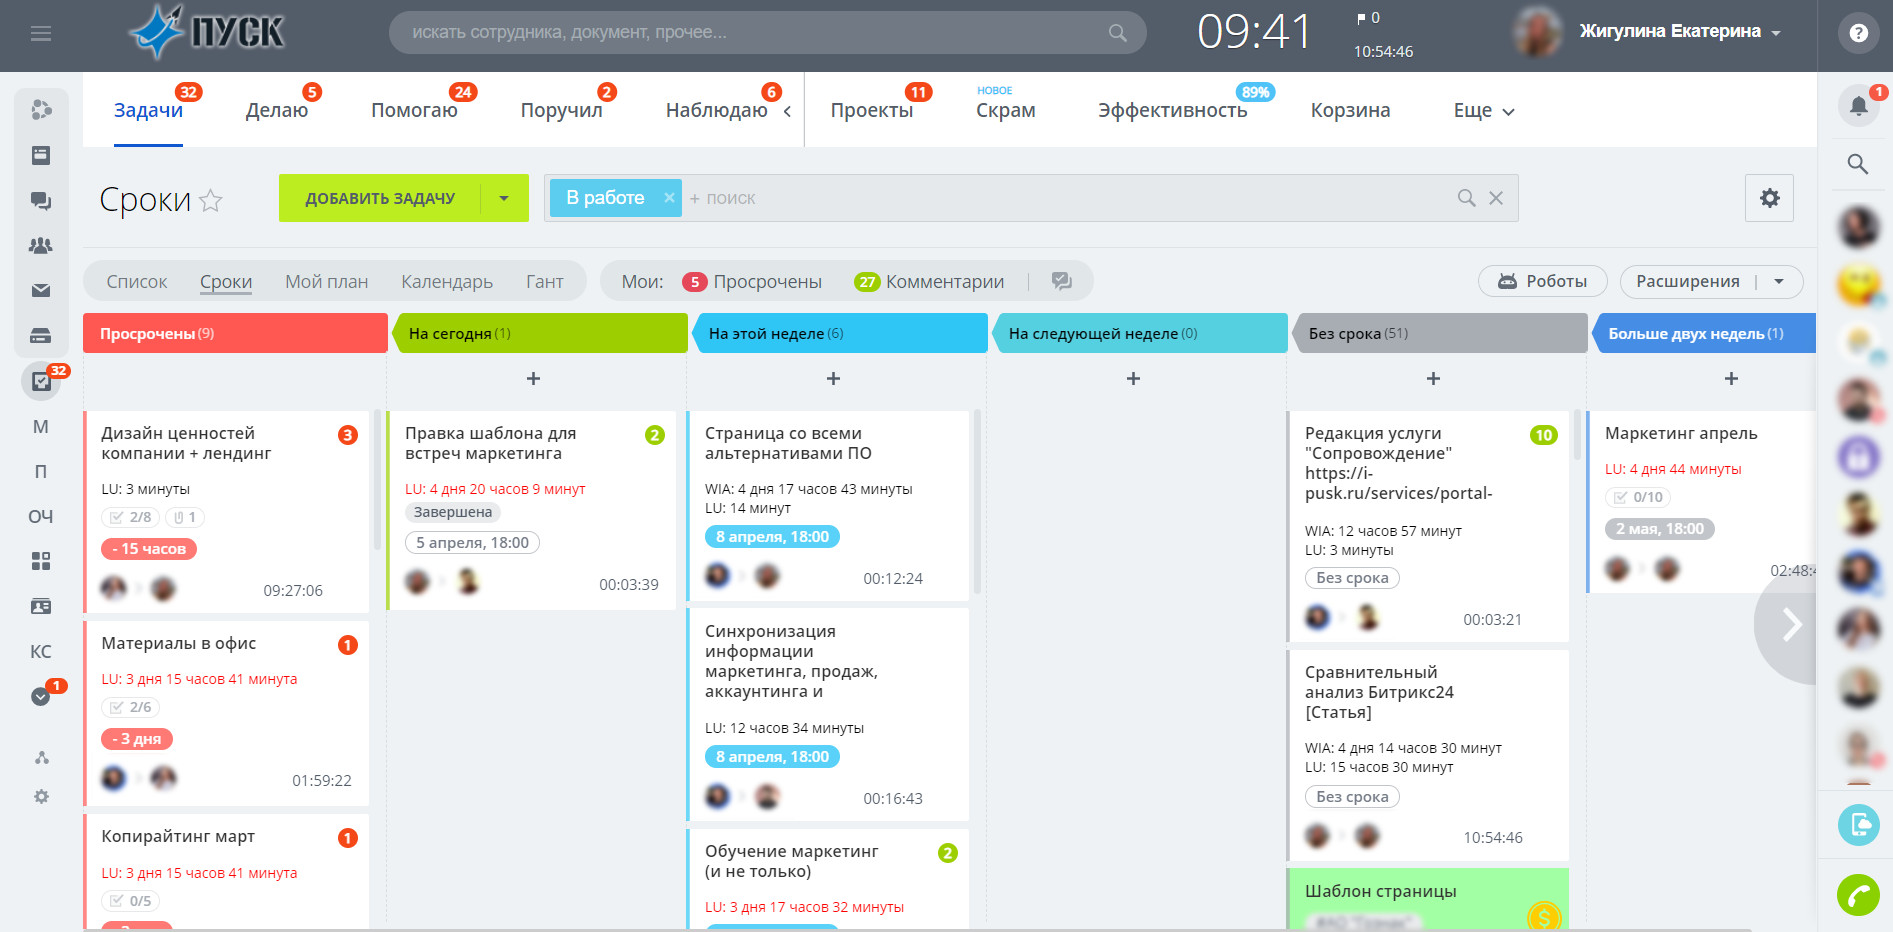This screenshot has height=932, width=1893.
Task: Toggle the Просрочены counter filter
Action: 751,282
